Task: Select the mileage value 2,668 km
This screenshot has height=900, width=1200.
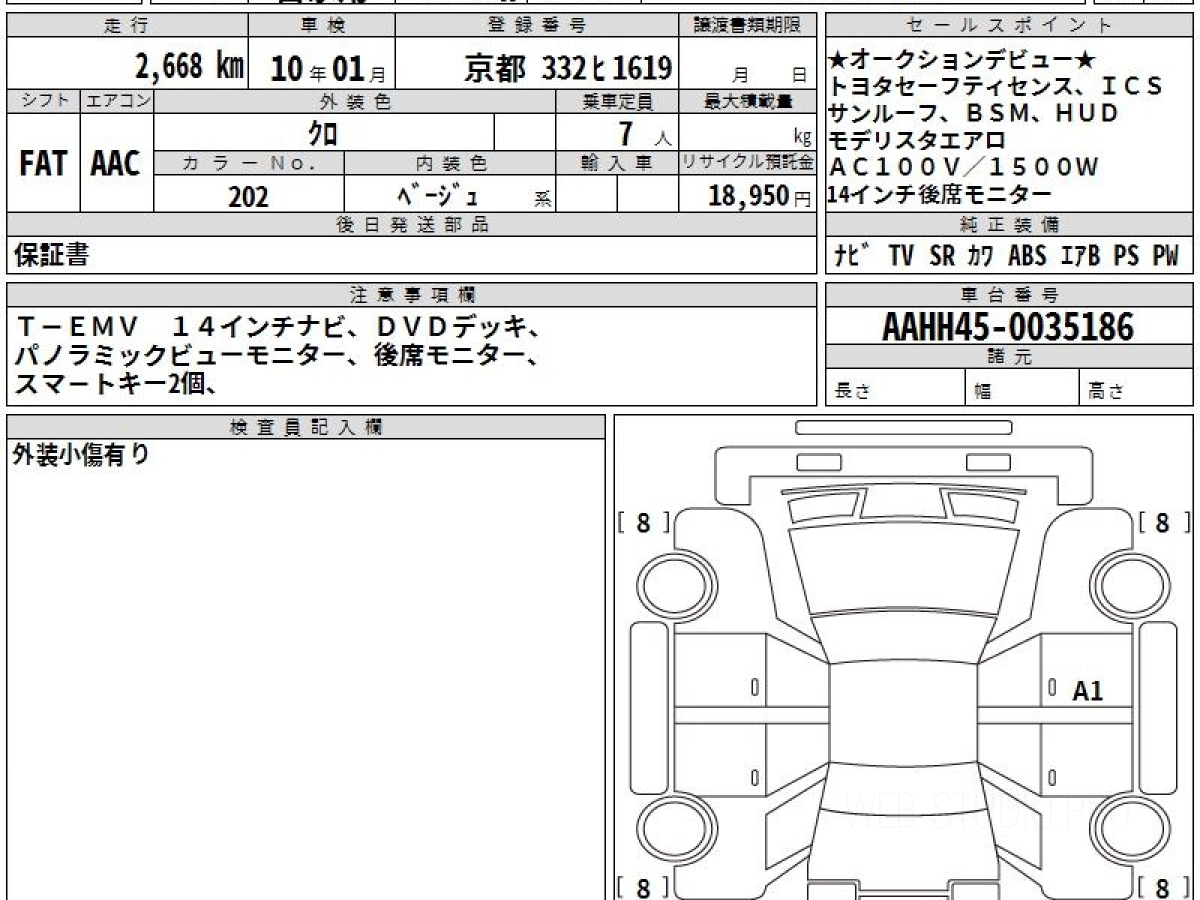Action: 189,66
